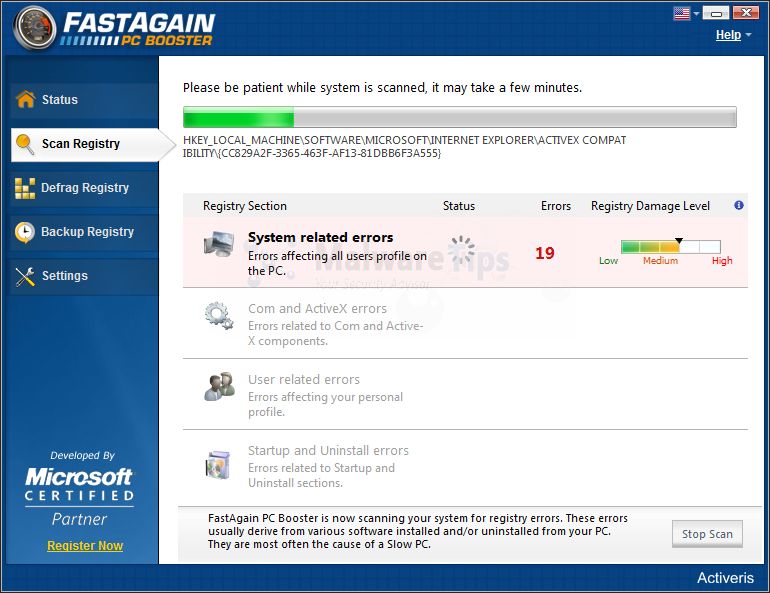Image resolution: width=770 pixels, height=593 pixels.
Task: Click the gears icon for Com and ActiveX errors
Action: point(219,315)
